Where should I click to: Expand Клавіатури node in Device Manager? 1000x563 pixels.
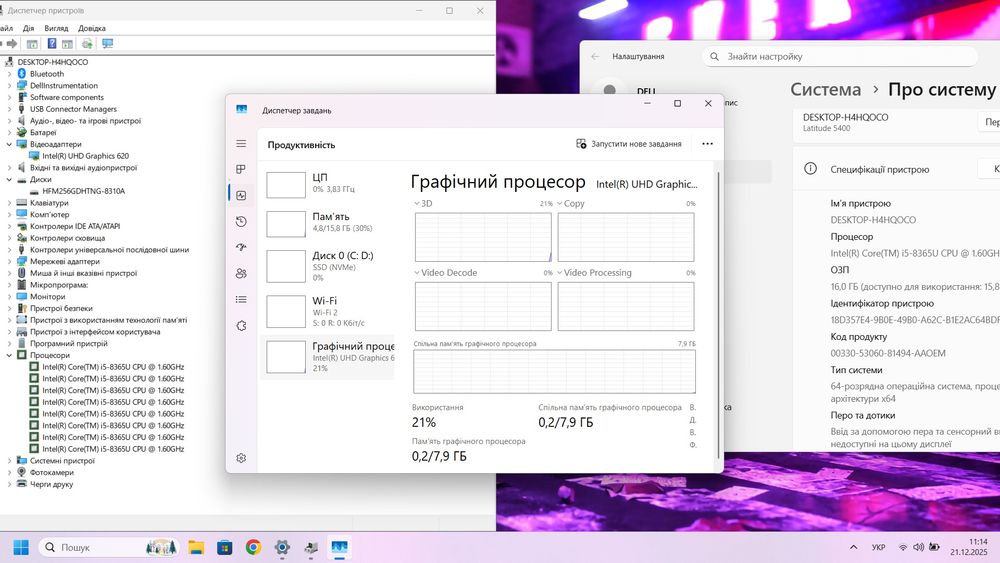pyautogui.click(x=10, y=203)
